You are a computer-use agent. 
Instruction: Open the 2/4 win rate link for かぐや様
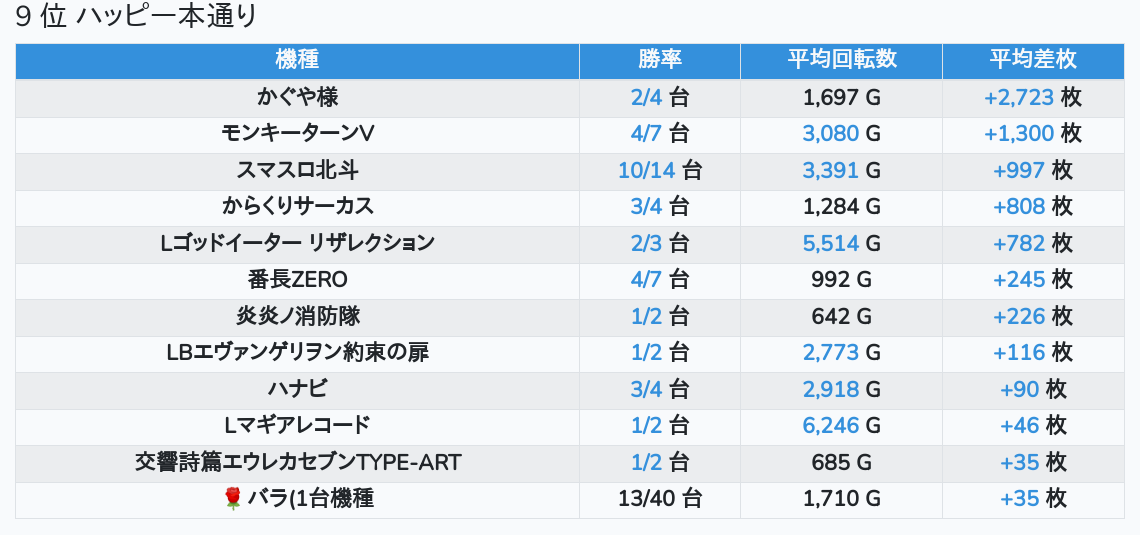[x=646, y=97]
